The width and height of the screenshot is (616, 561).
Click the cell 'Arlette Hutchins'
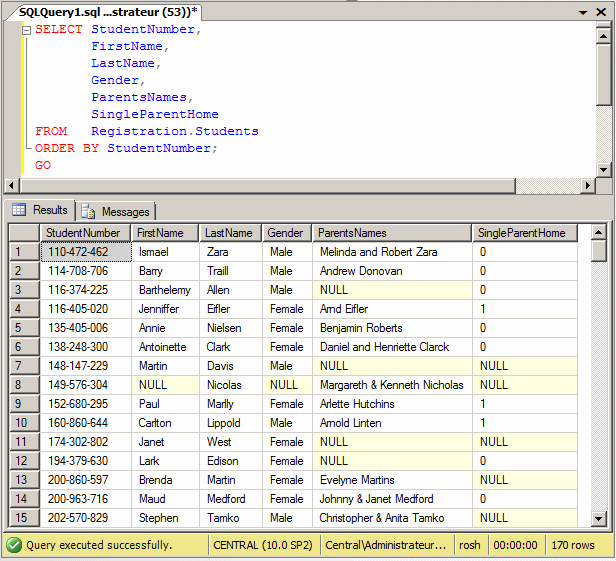point(392,404)
